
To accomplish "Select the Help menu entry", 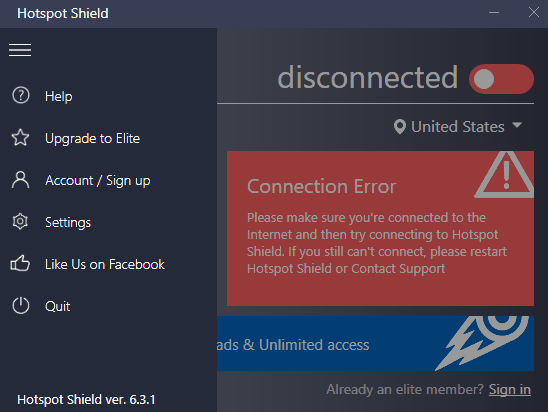I will tap(58, 96).
